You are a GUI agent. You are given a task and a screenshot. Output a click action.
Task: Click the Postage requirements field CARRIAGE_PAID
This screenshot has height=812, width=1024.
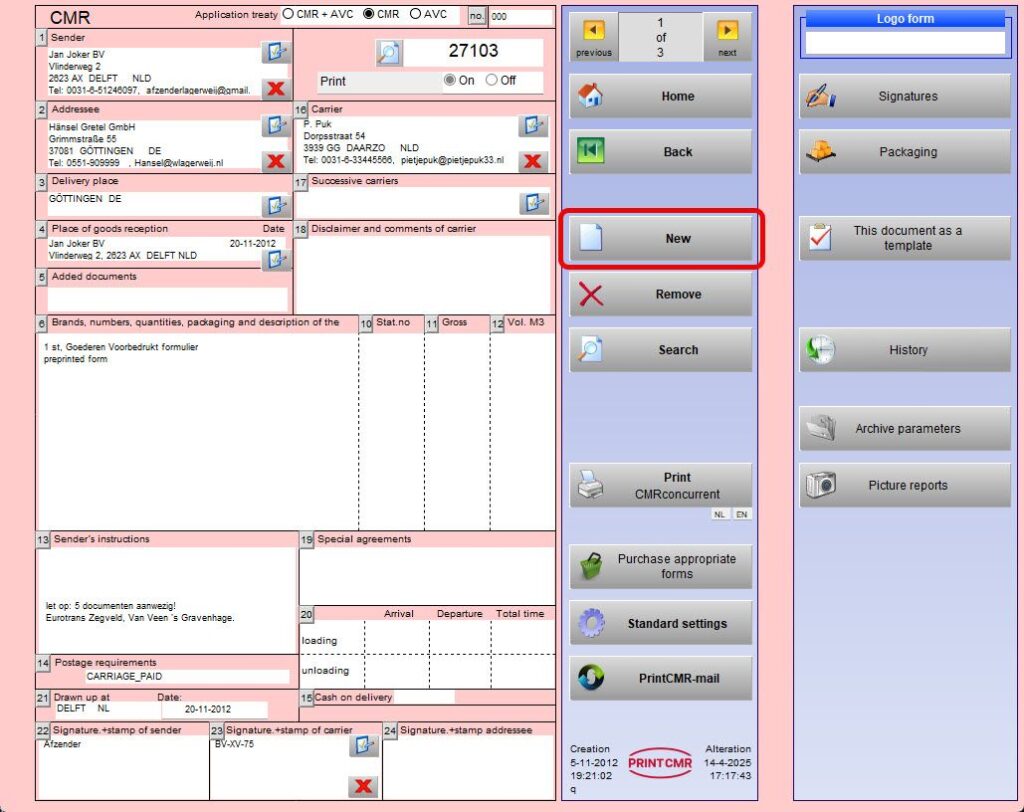(160, 676)
